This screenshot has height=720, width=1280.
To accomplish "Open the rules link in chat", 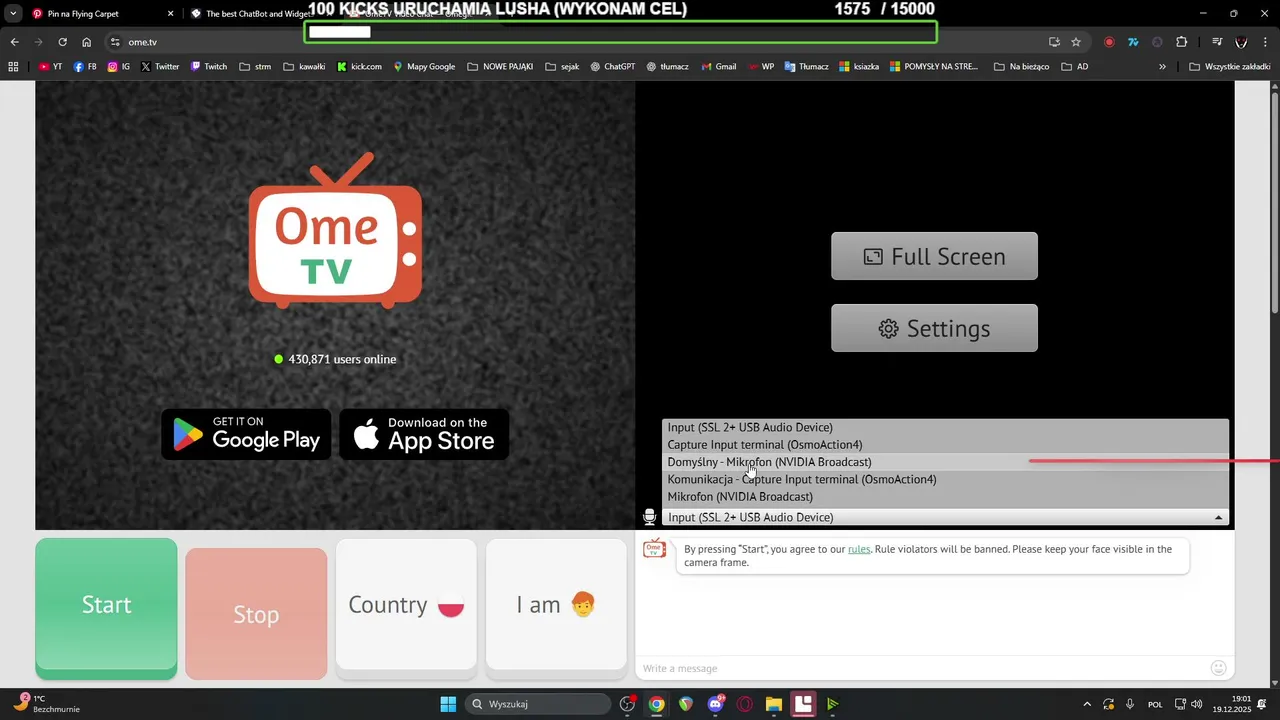I will click(859, 549).
